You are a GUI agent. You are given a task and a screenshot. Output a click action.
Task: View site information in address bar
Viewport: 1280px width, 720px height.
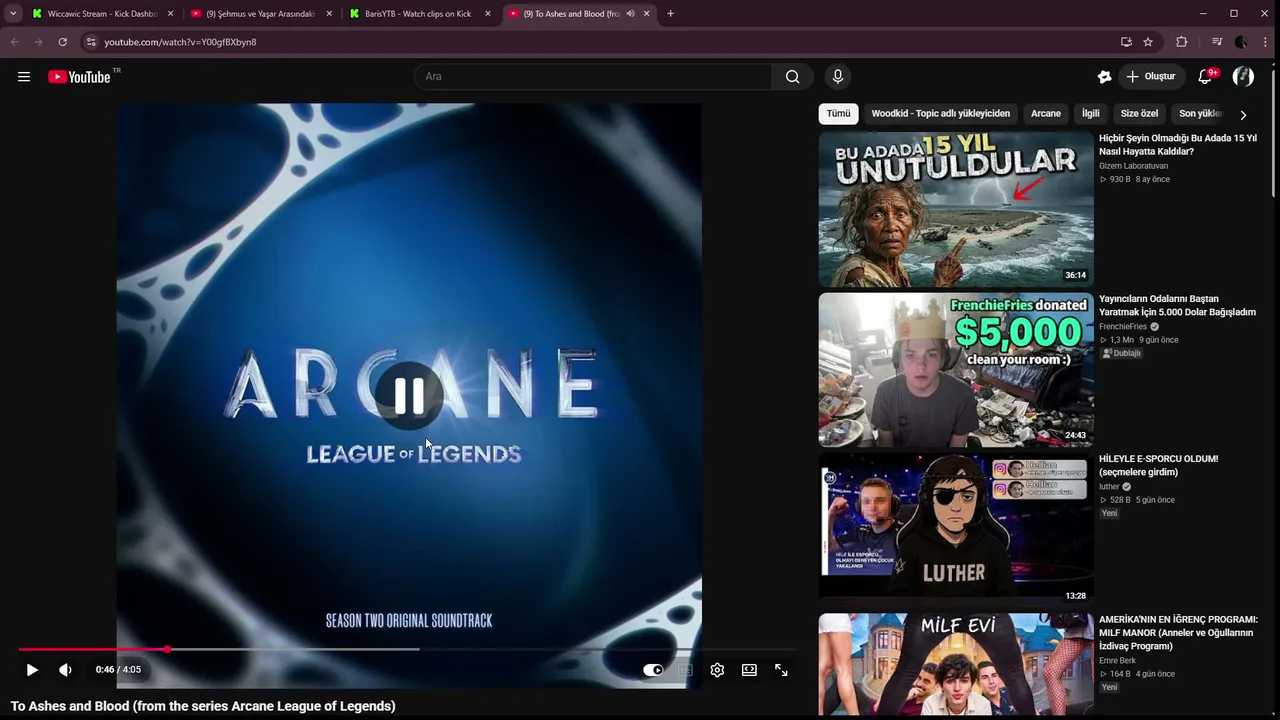[91, 42]
